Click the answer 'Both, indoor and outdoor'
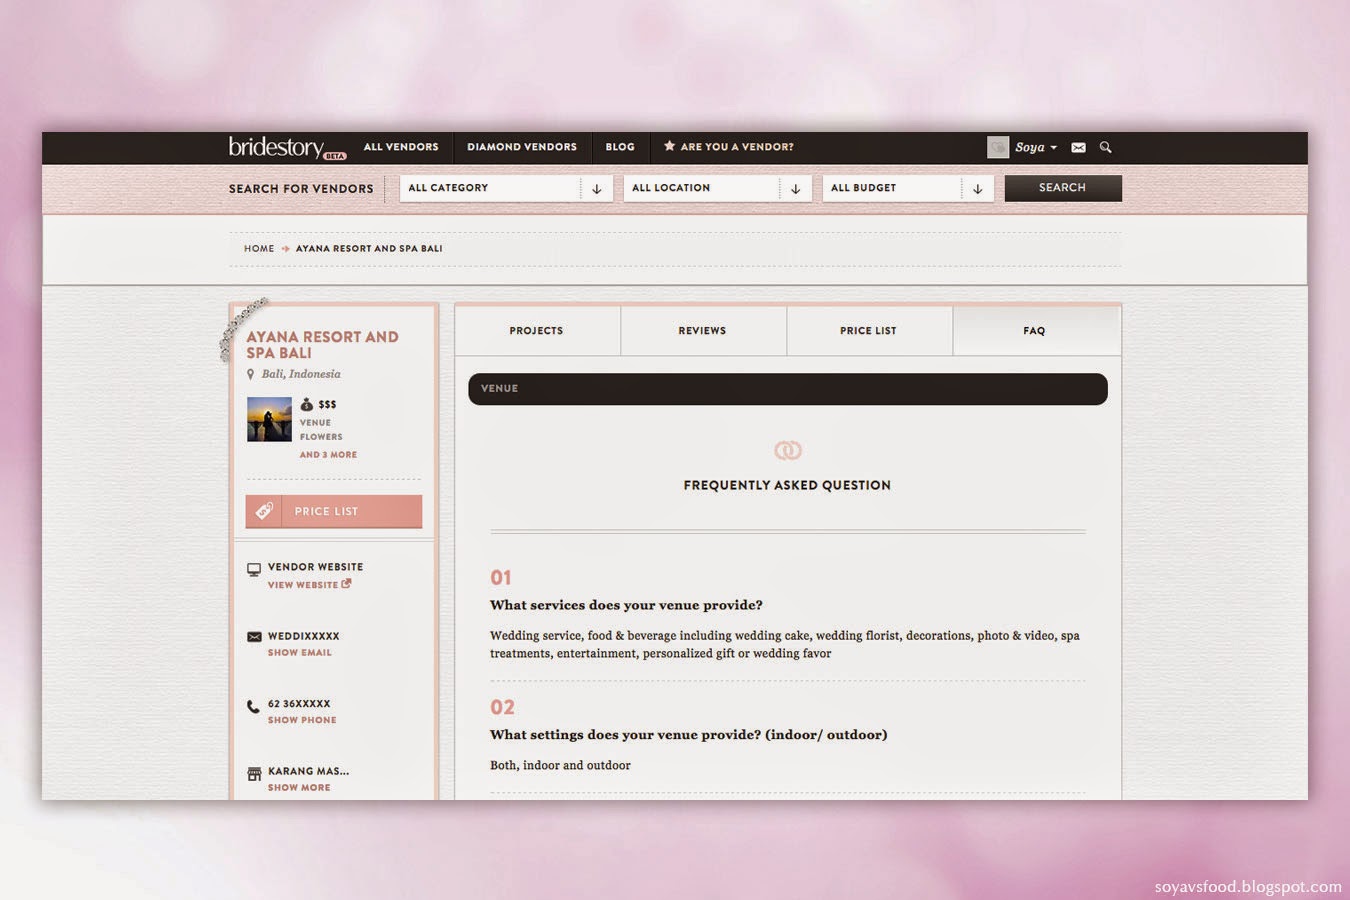The height and width of the screenshot is (900, 1350). pos(560,765)
